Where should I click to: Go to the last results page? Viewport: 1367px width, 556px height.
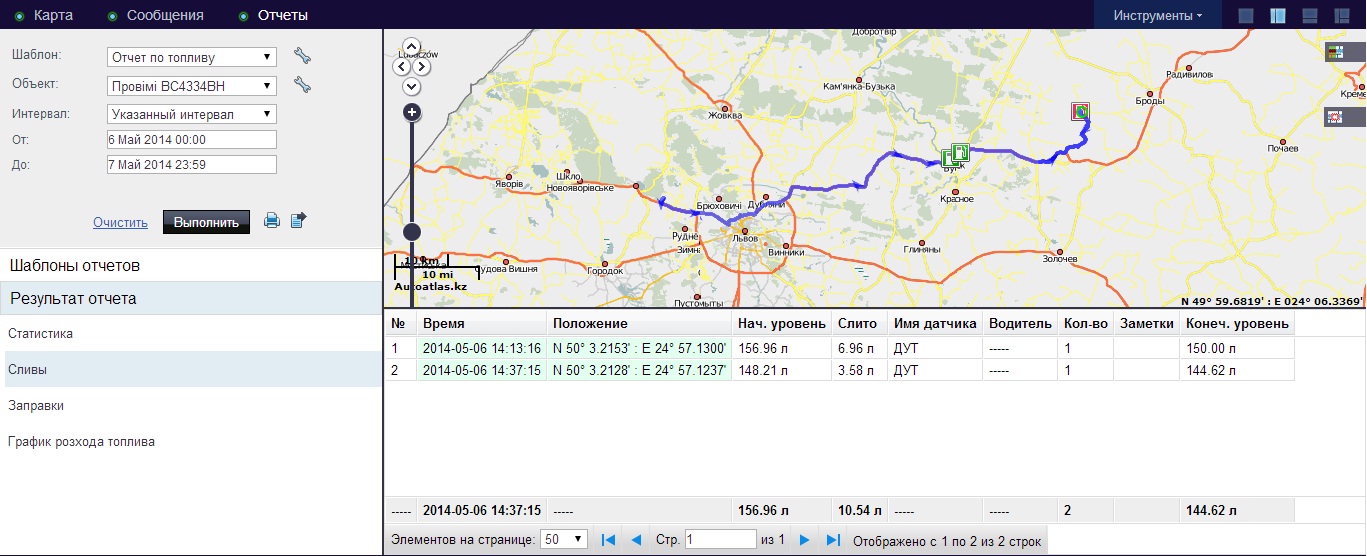click(833, 541)
